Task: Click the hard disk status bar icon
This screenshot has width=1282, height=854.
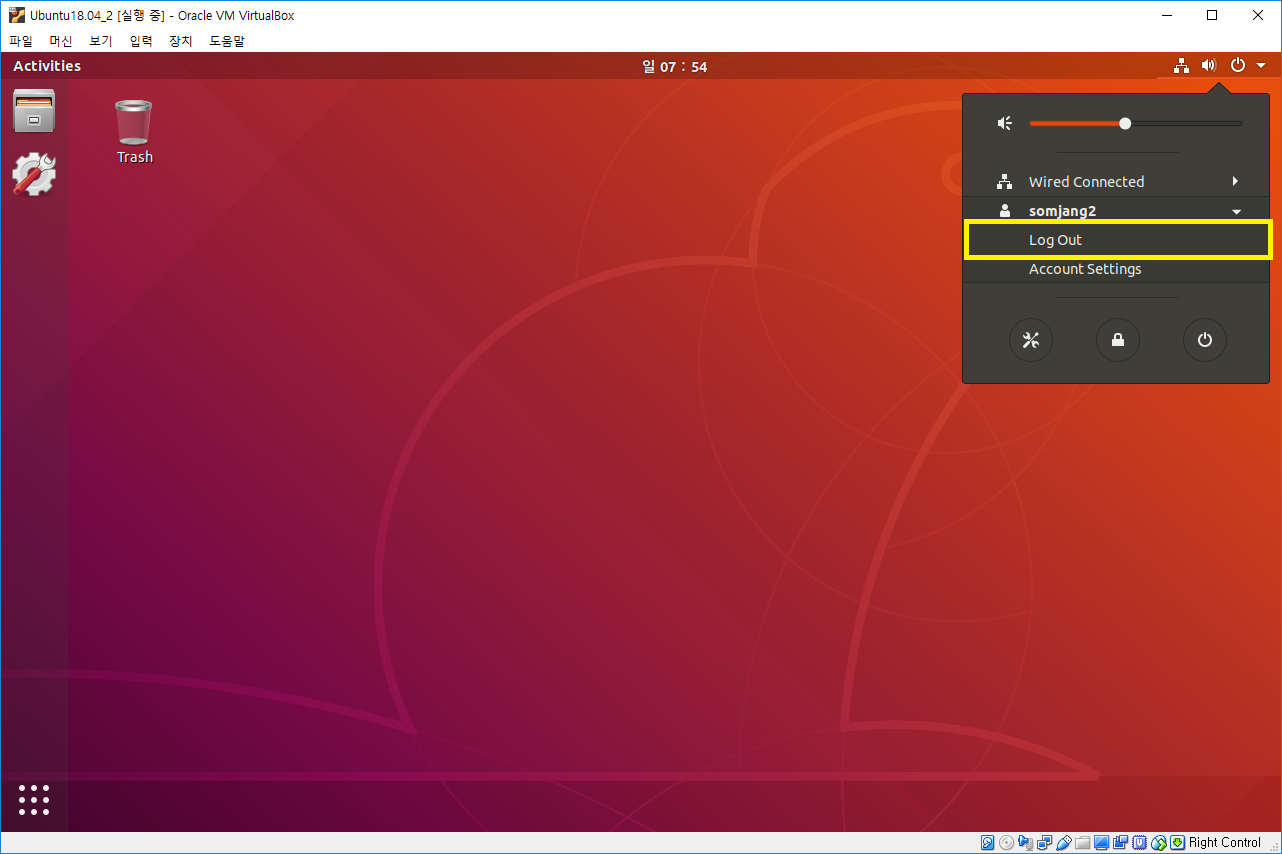Action: 988,842
